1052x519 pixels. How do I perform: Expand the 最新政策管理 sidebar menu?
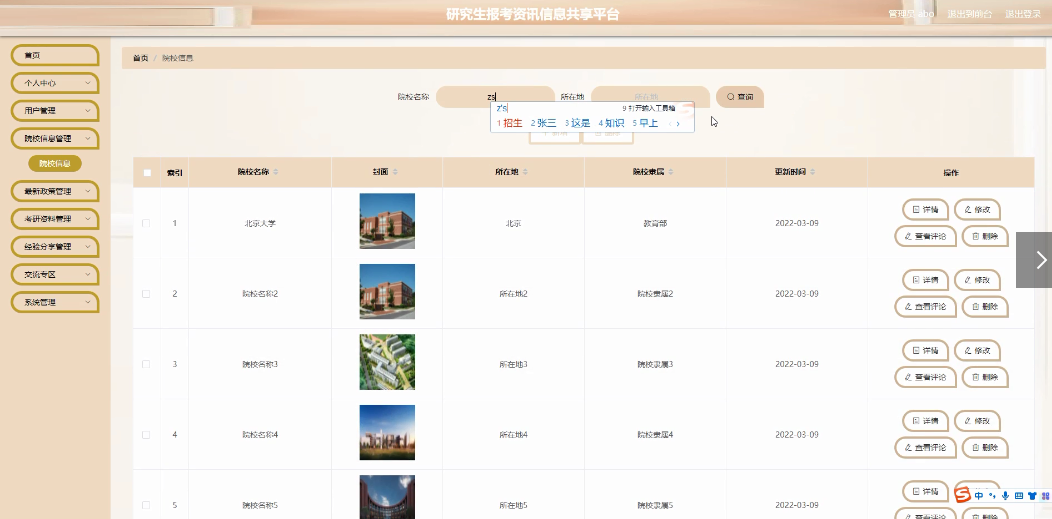tap(55, 191)
